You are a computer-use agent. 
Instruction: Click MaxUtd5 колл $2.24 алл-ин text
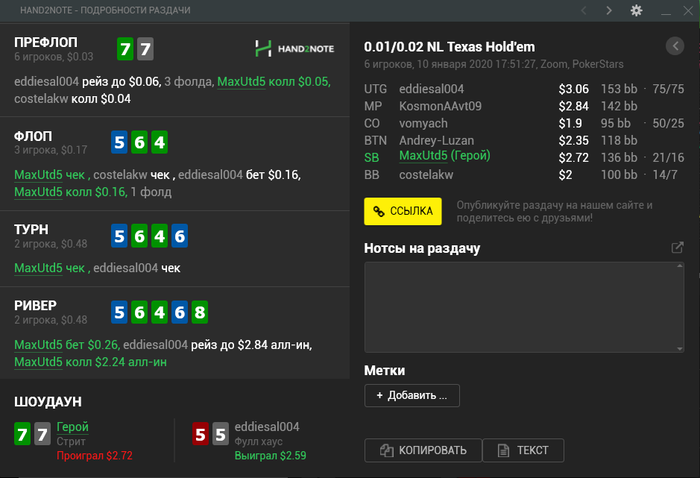[91, 362]
